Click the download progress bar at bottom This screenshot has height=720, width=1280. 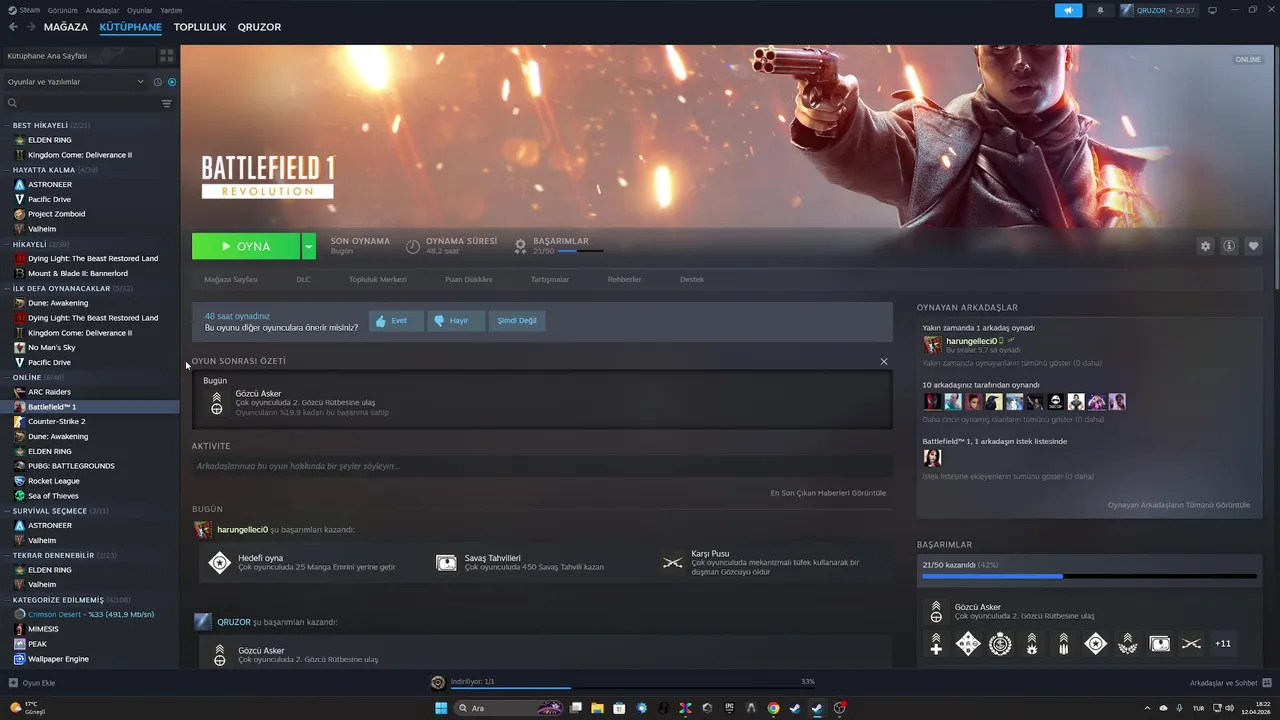pyautogui.click(x=632, y=687)
